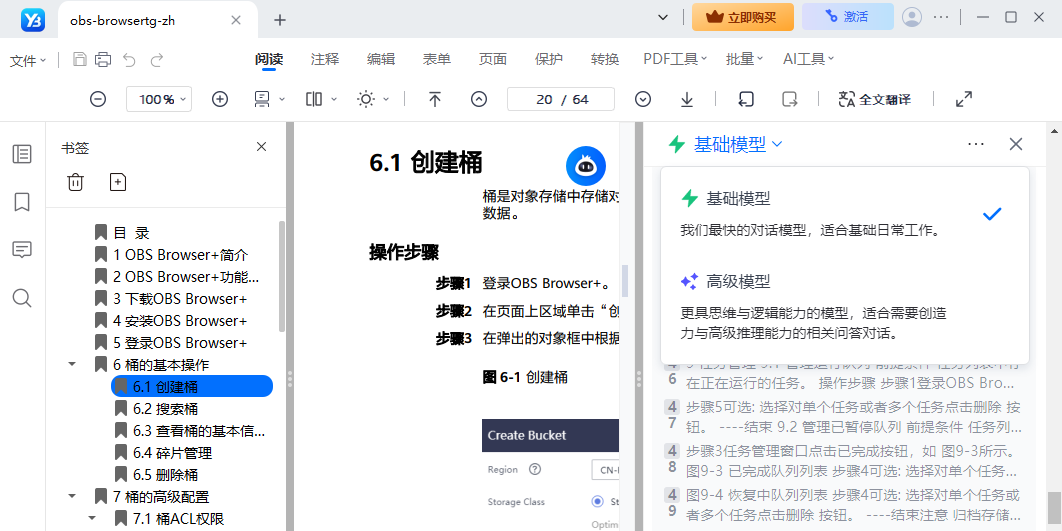Open the tab list chevron in title bar
This screenshot has width=1062, height=531.
(x=663, y=18)
